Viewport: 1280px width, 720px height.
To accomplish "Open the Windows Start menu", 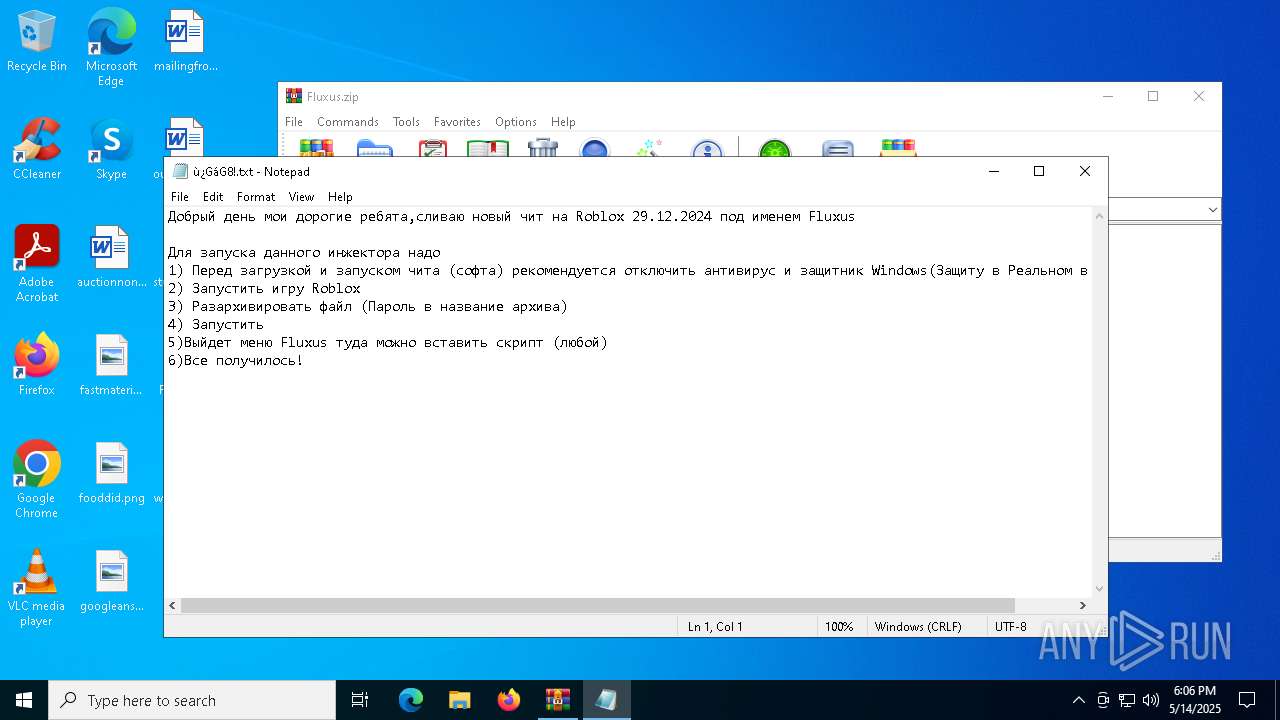I will (x=24, y=700).
